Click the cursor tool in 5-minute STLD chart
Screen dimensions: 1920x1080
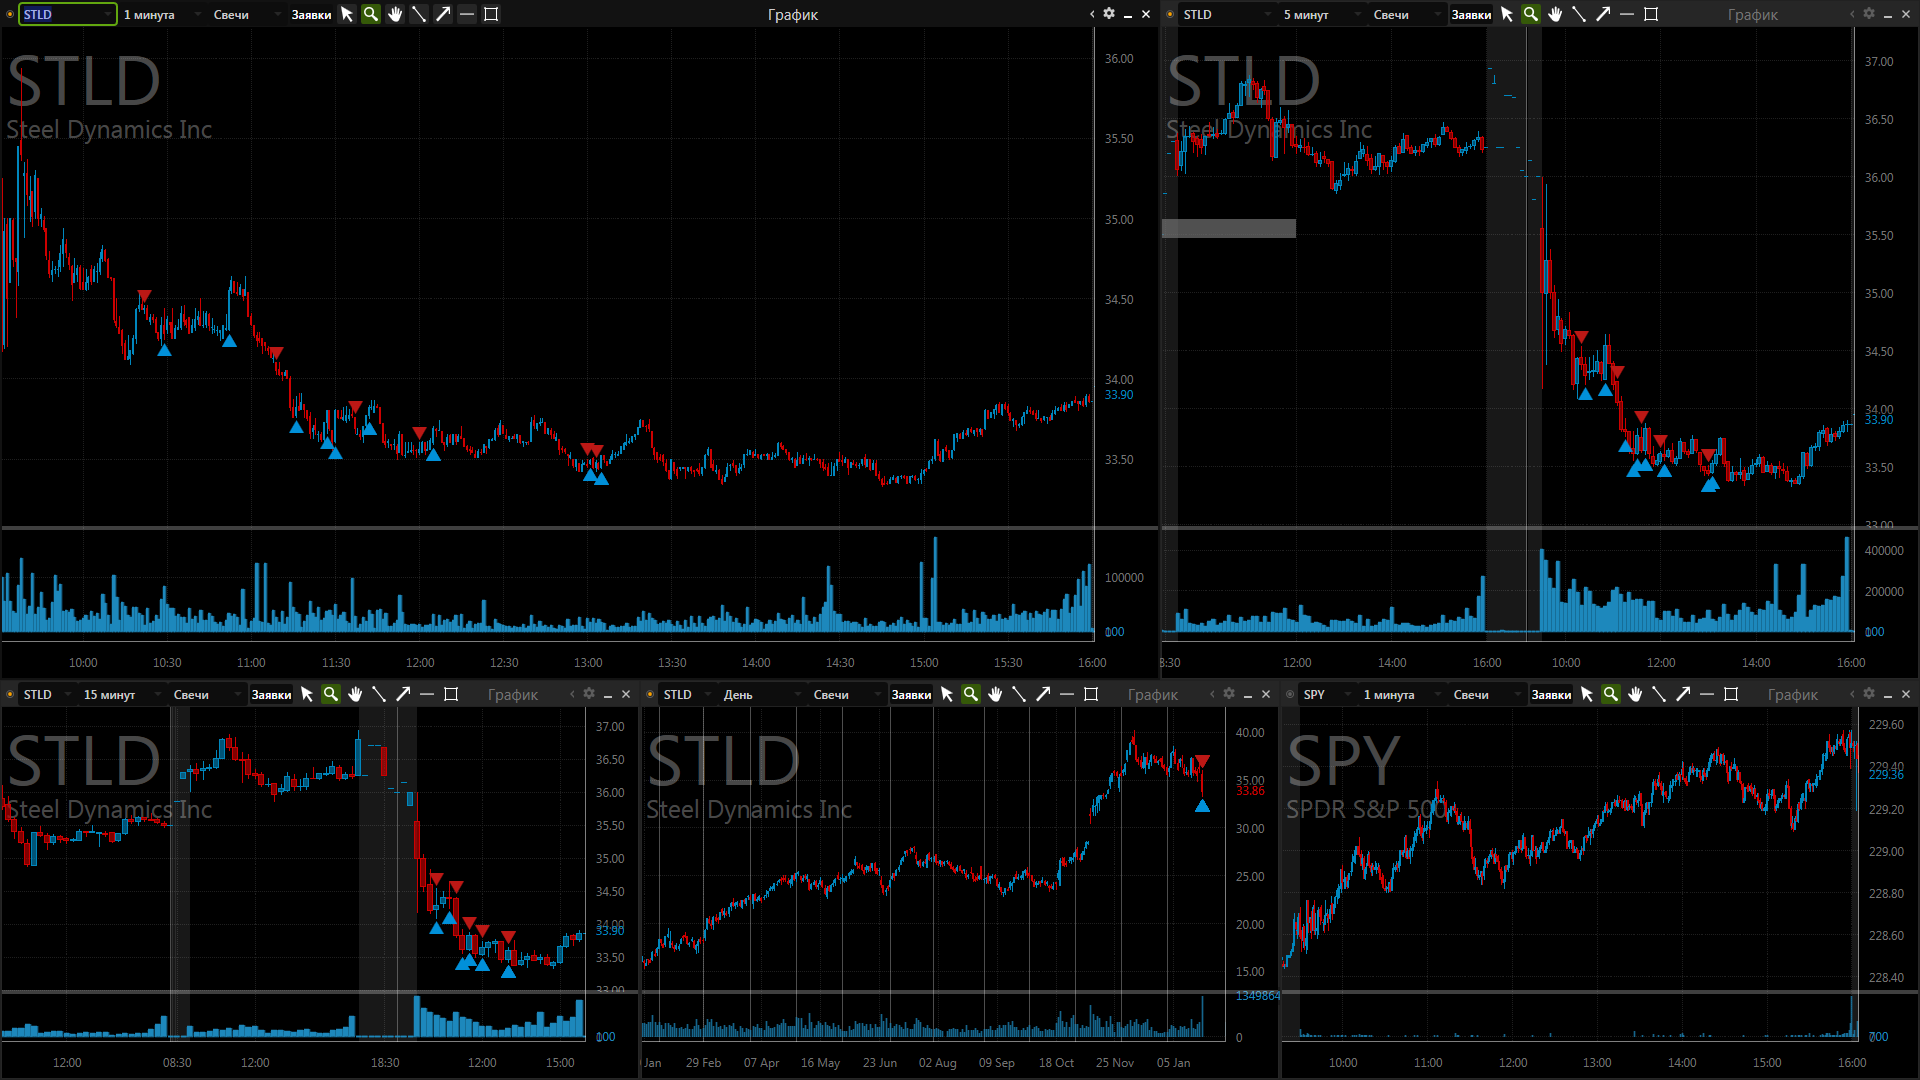coord(1507,14)
